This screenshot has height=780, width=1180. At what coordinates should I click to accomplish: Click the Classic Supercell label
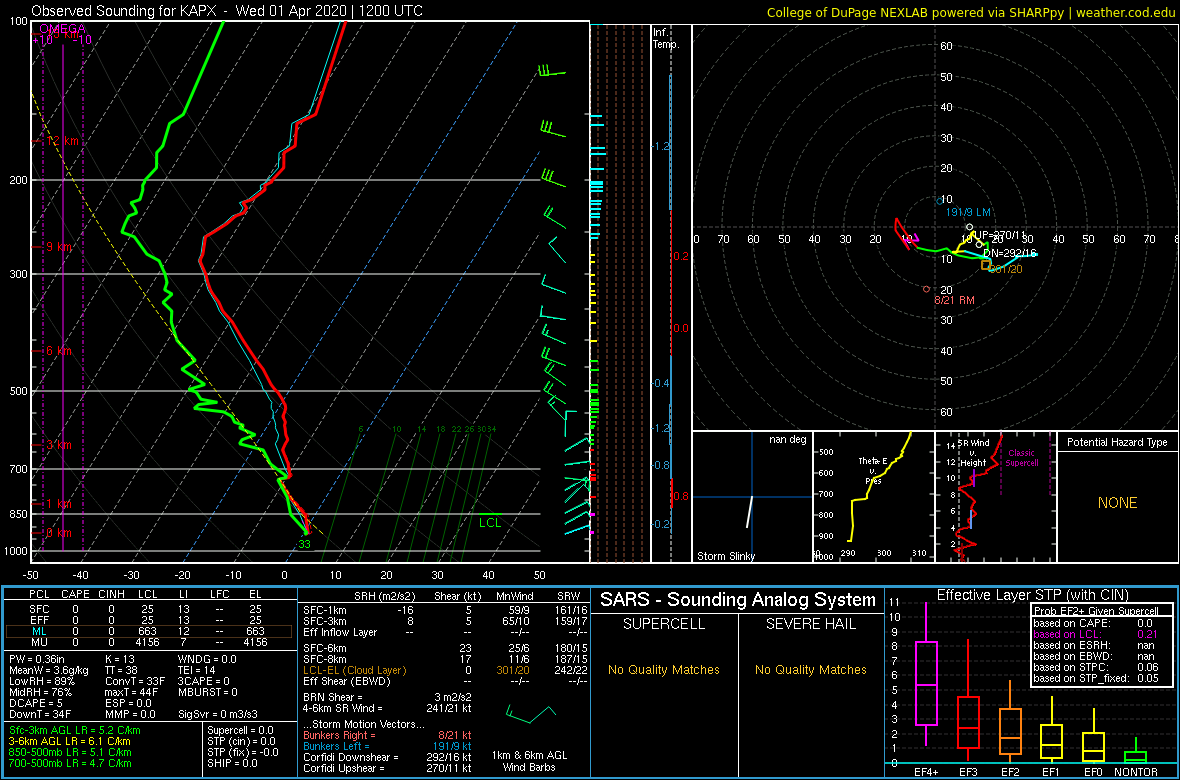point(1021,459)
